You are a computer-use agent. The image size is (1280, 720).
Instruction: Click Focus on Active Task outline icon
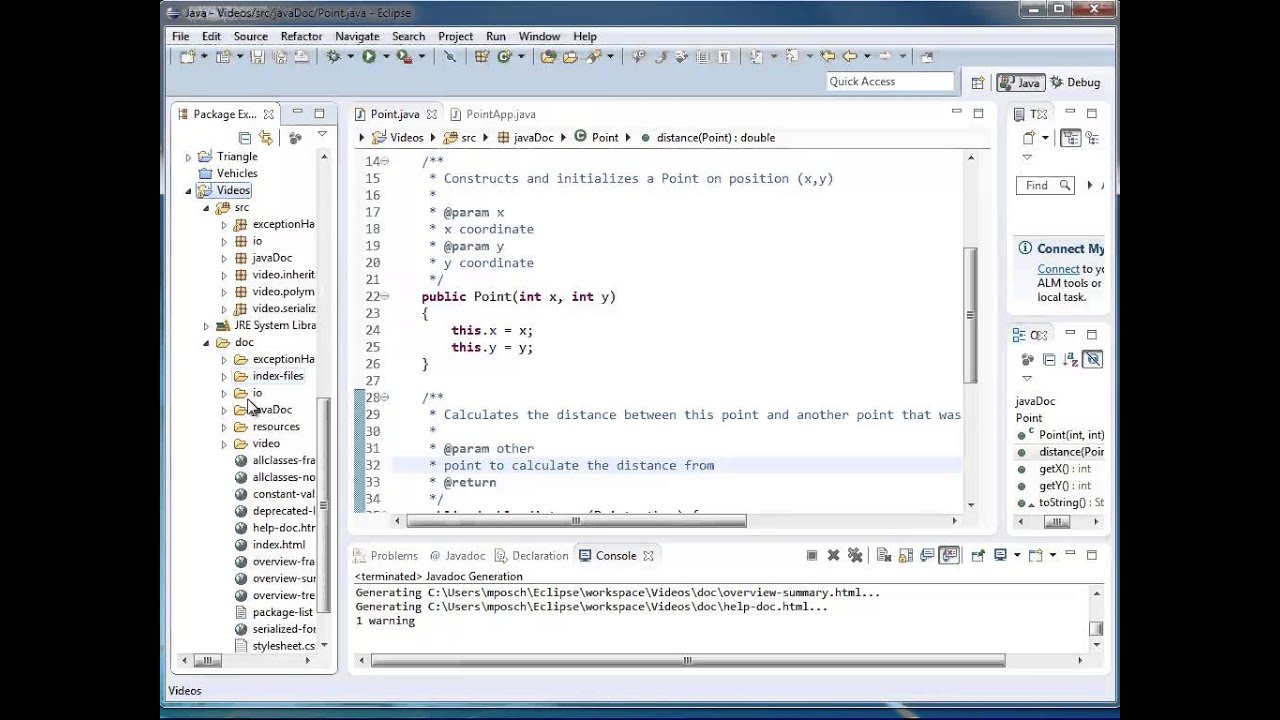(x=1028, y=359)
